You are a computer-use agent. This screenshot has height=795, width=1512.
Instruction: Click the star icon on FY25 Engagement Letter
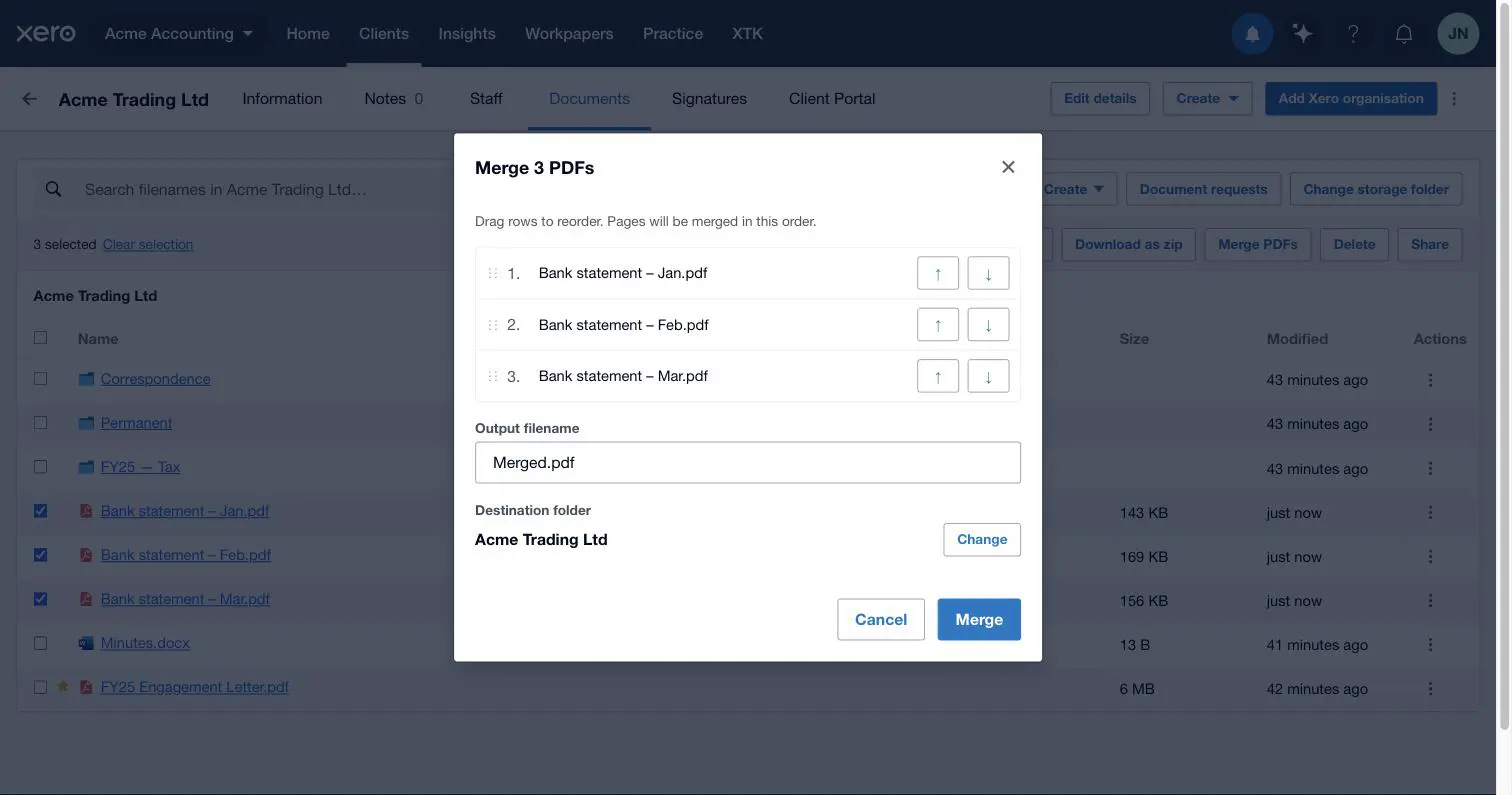[x=63, y=687]
